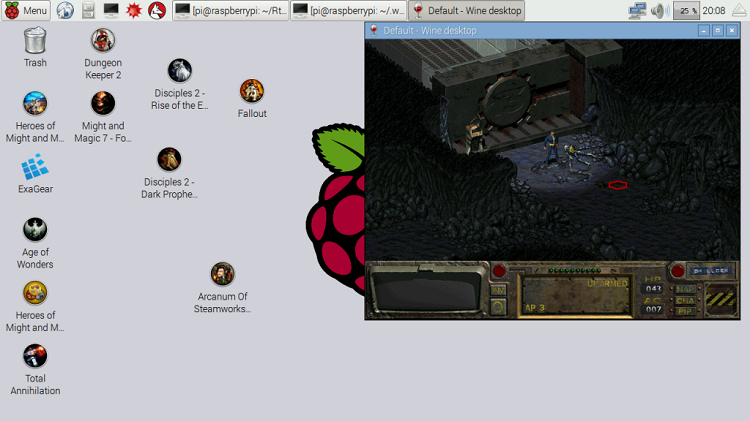This screenshot has height=421, width=750.
Task: Open the SKILLDEX button in Fallout
Action: 710,271
